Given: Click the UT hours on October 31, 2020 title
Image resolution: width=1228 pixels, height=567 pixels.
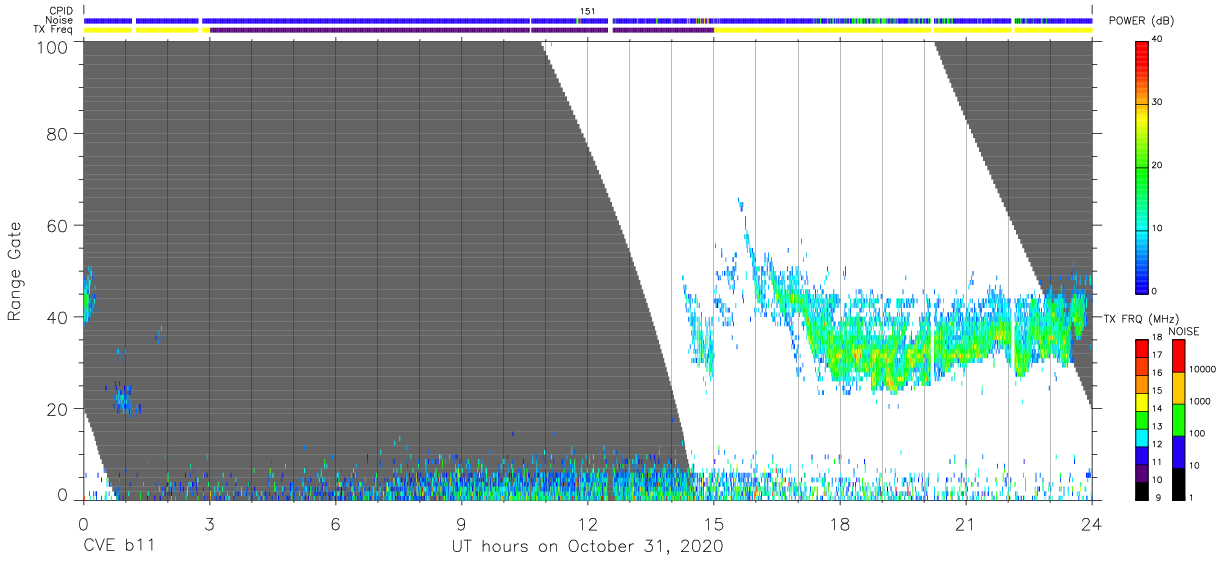Looking at the screenshot, I should click(587, 547).
